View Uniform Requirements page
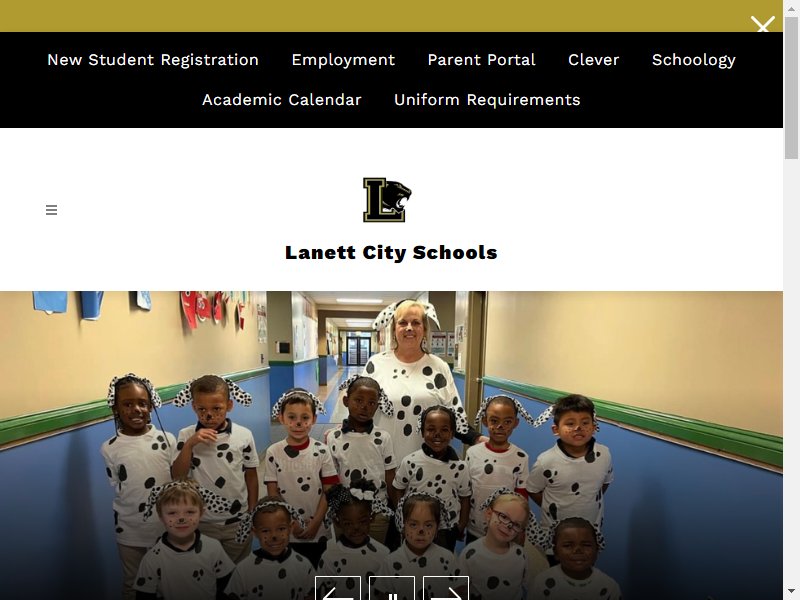This screenshot has width=800, height=600. pos(487,99)
